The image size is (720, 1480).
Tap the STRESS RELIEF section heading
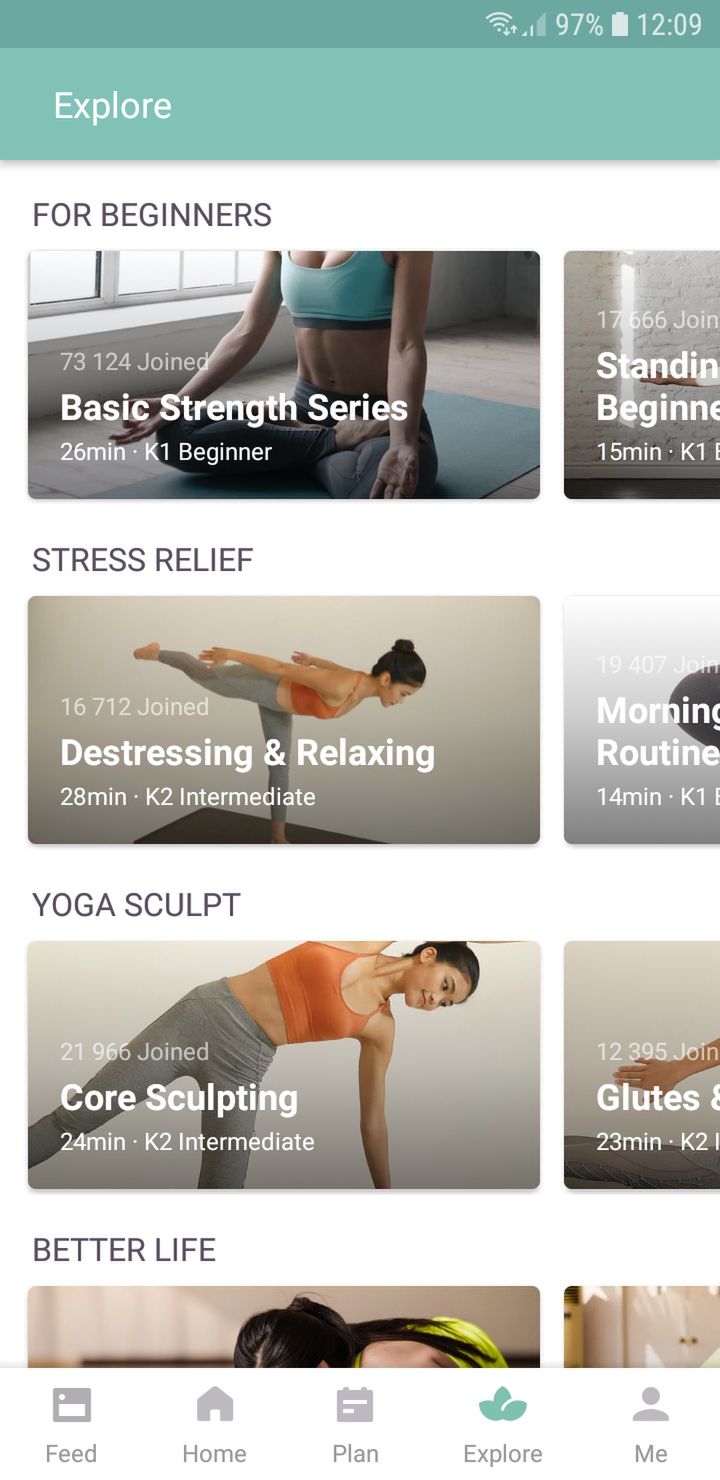(143, 560)
